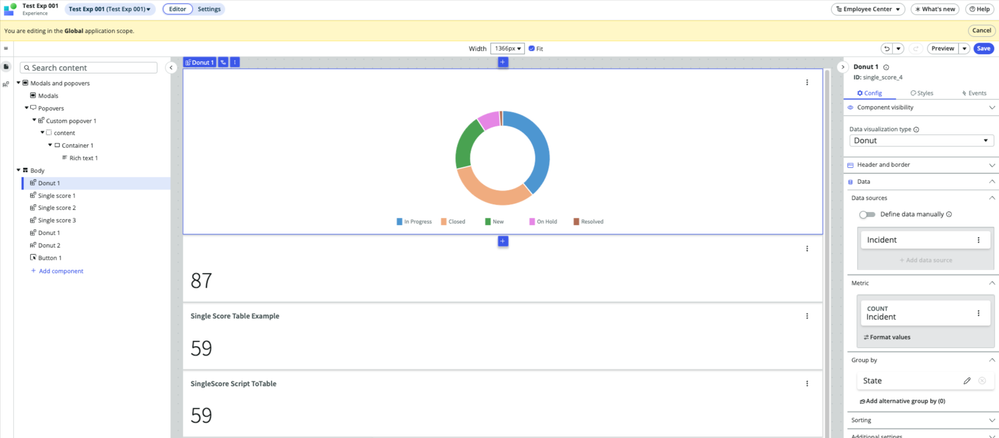Click the Search content field
999x438 pixels.
(89, 68)
